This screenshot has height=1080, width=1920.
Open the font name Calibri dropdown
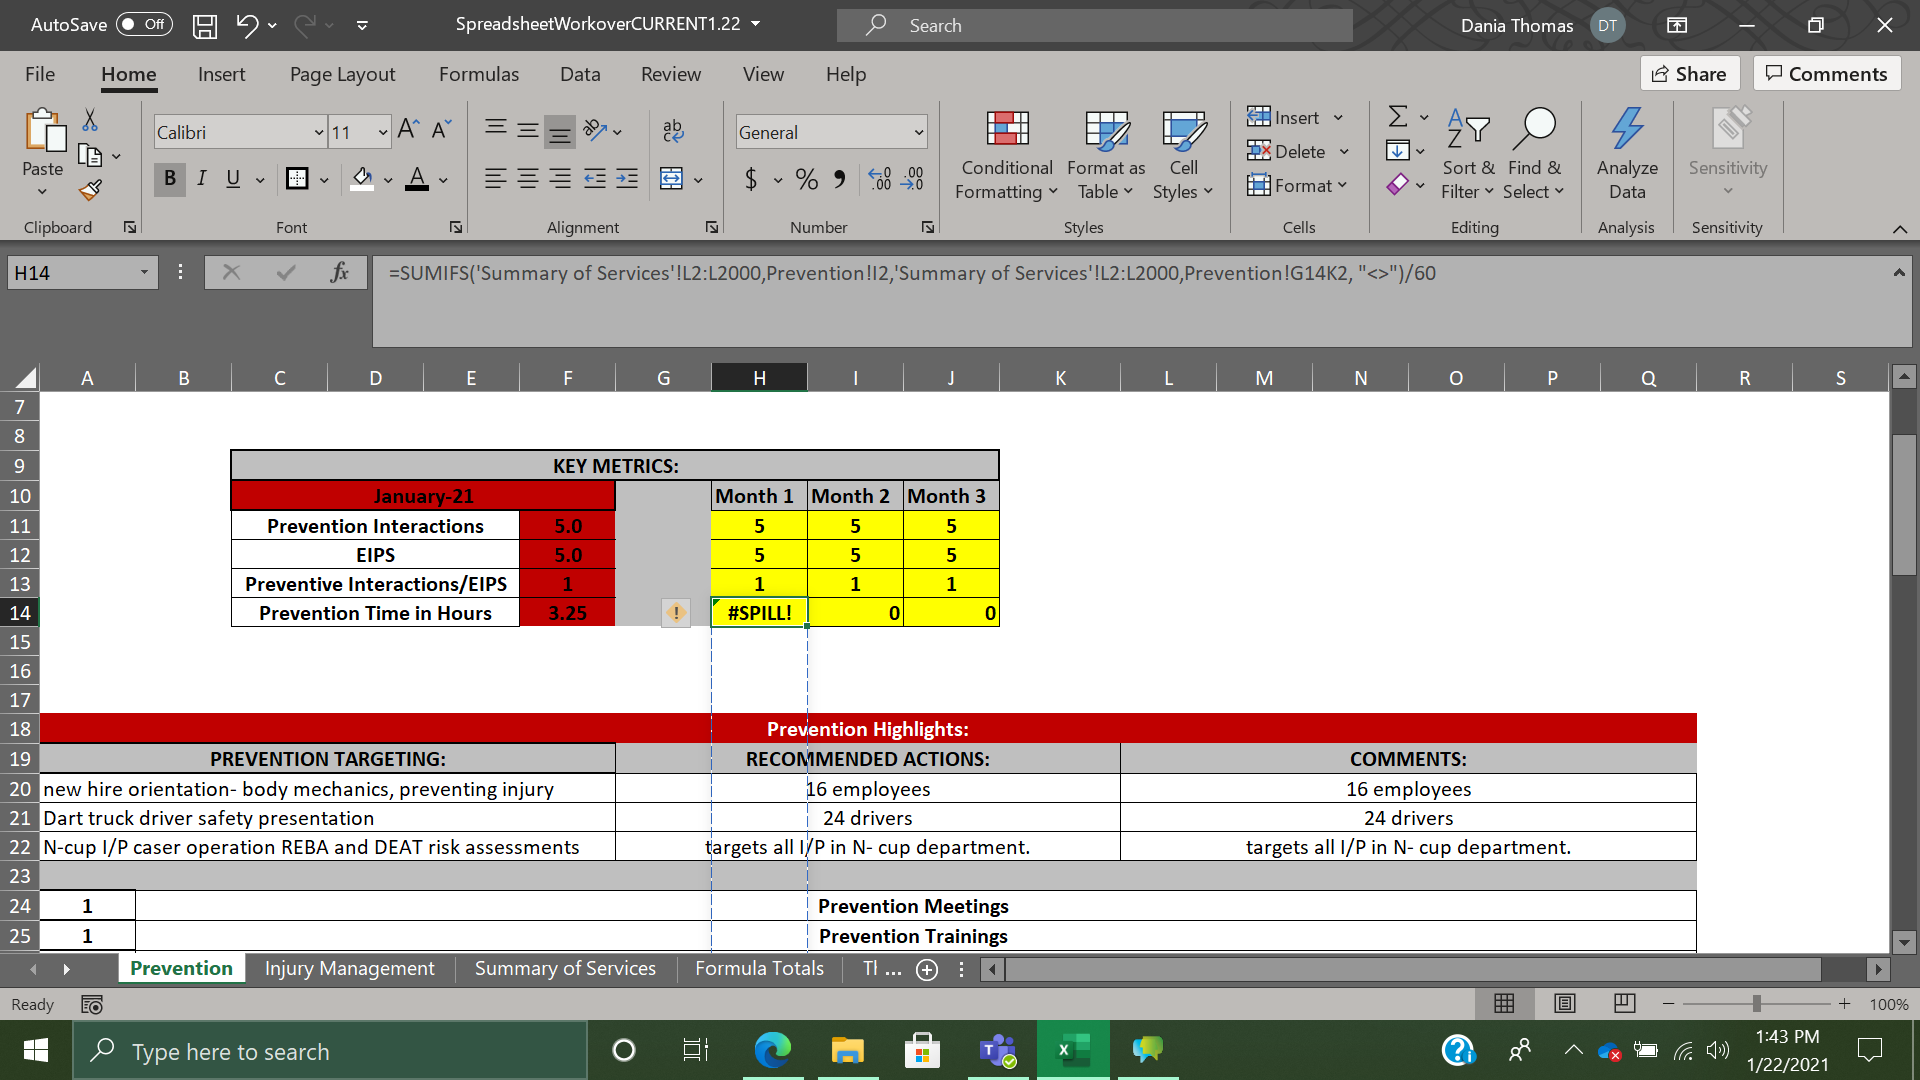[x=319, y=132]
